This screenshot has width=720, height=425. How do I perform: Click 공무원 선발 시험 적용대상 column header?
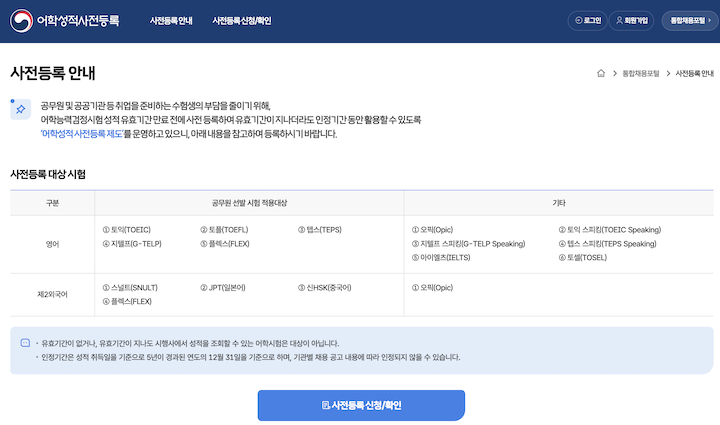(x=249, y=203)
